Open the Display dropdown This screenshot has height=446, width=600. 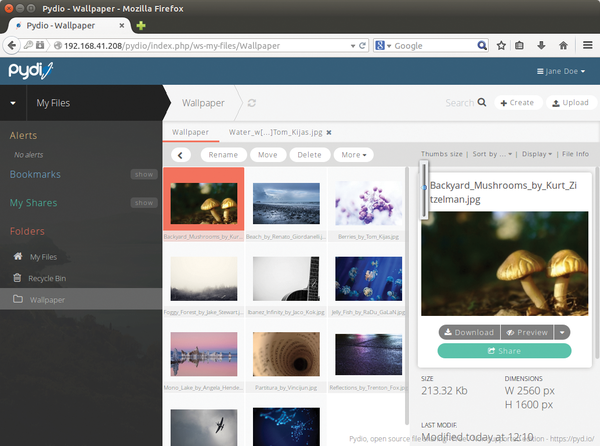[x=537, y=154]
